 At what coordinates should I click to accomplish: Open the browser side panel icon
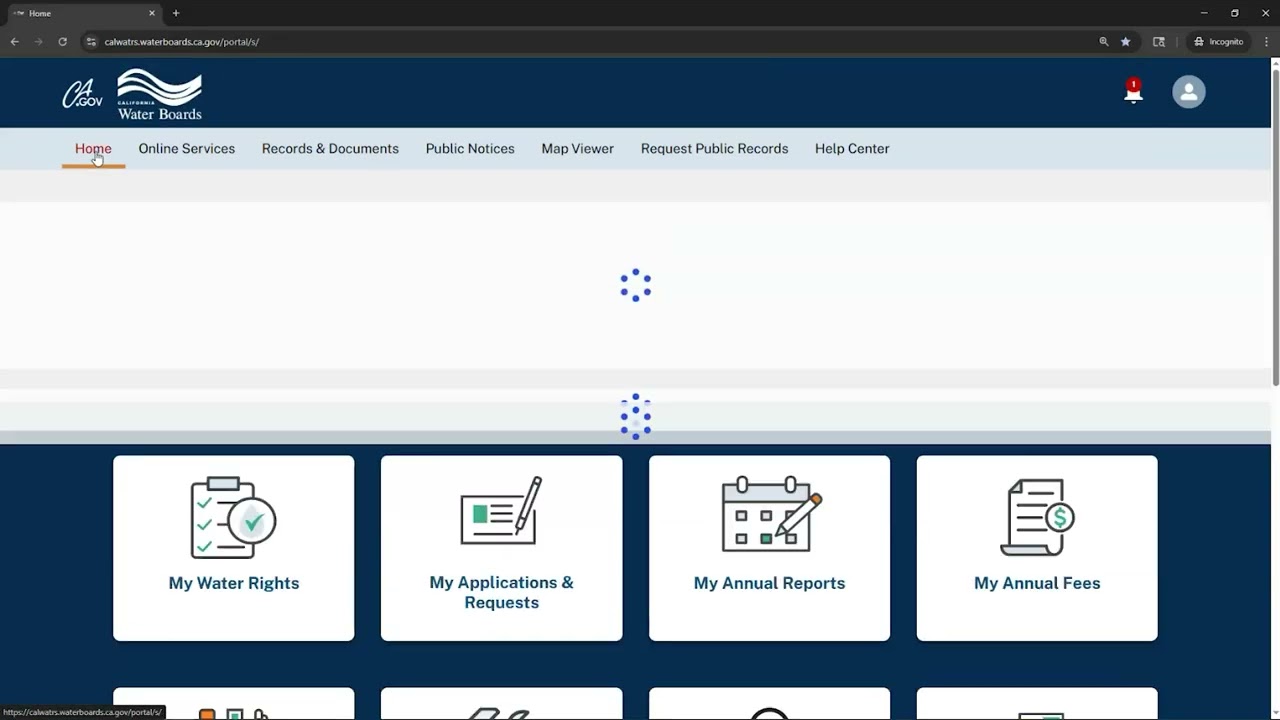tap(1159, 42)
